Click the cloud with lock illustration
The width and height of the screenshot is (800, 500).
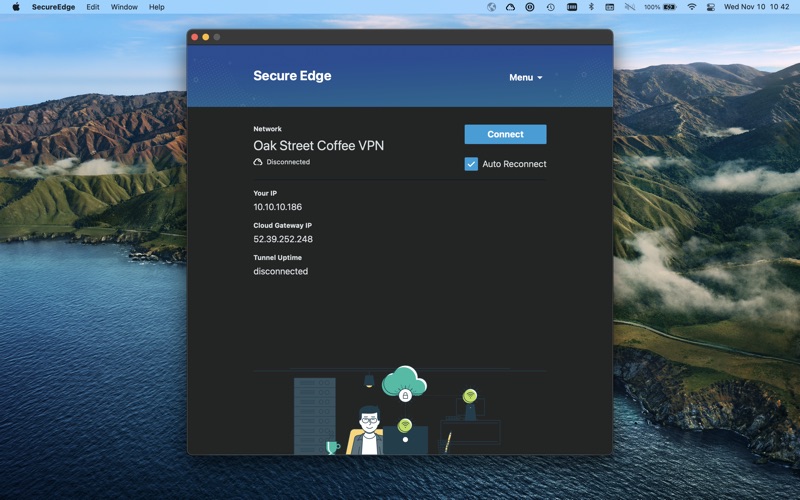tap(405, 384)
